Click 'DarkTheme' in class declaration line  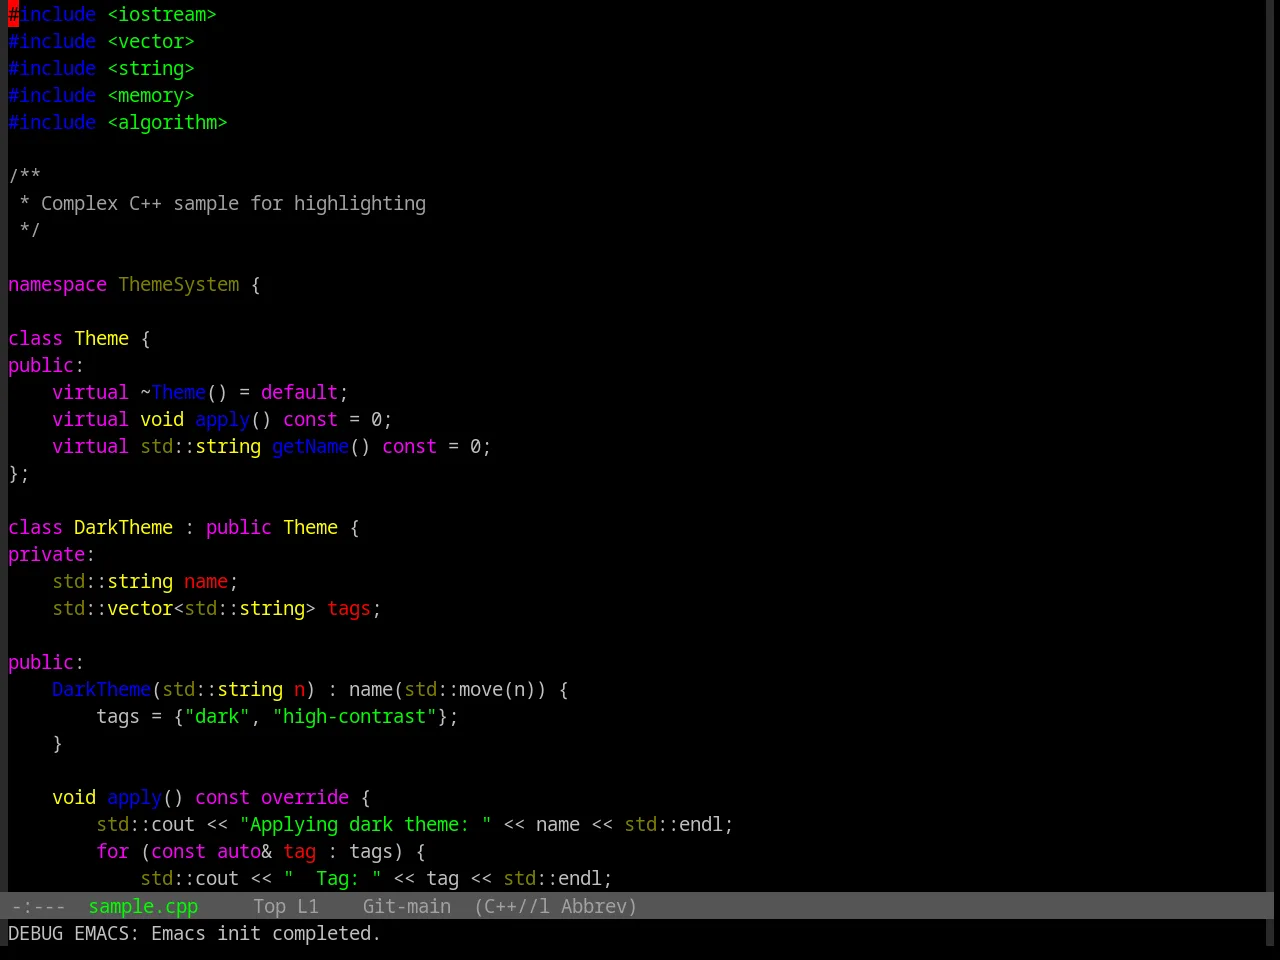click(123, 527)
